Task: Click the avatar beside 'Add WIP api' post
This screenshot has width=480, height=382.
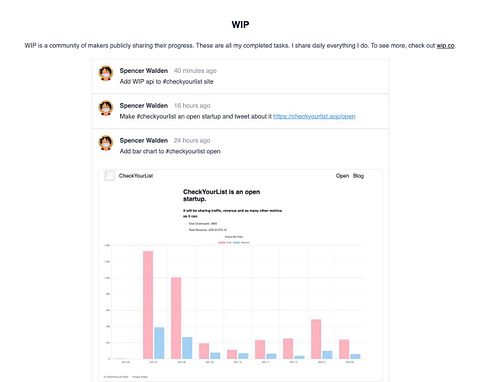Action: click(106, 73)
